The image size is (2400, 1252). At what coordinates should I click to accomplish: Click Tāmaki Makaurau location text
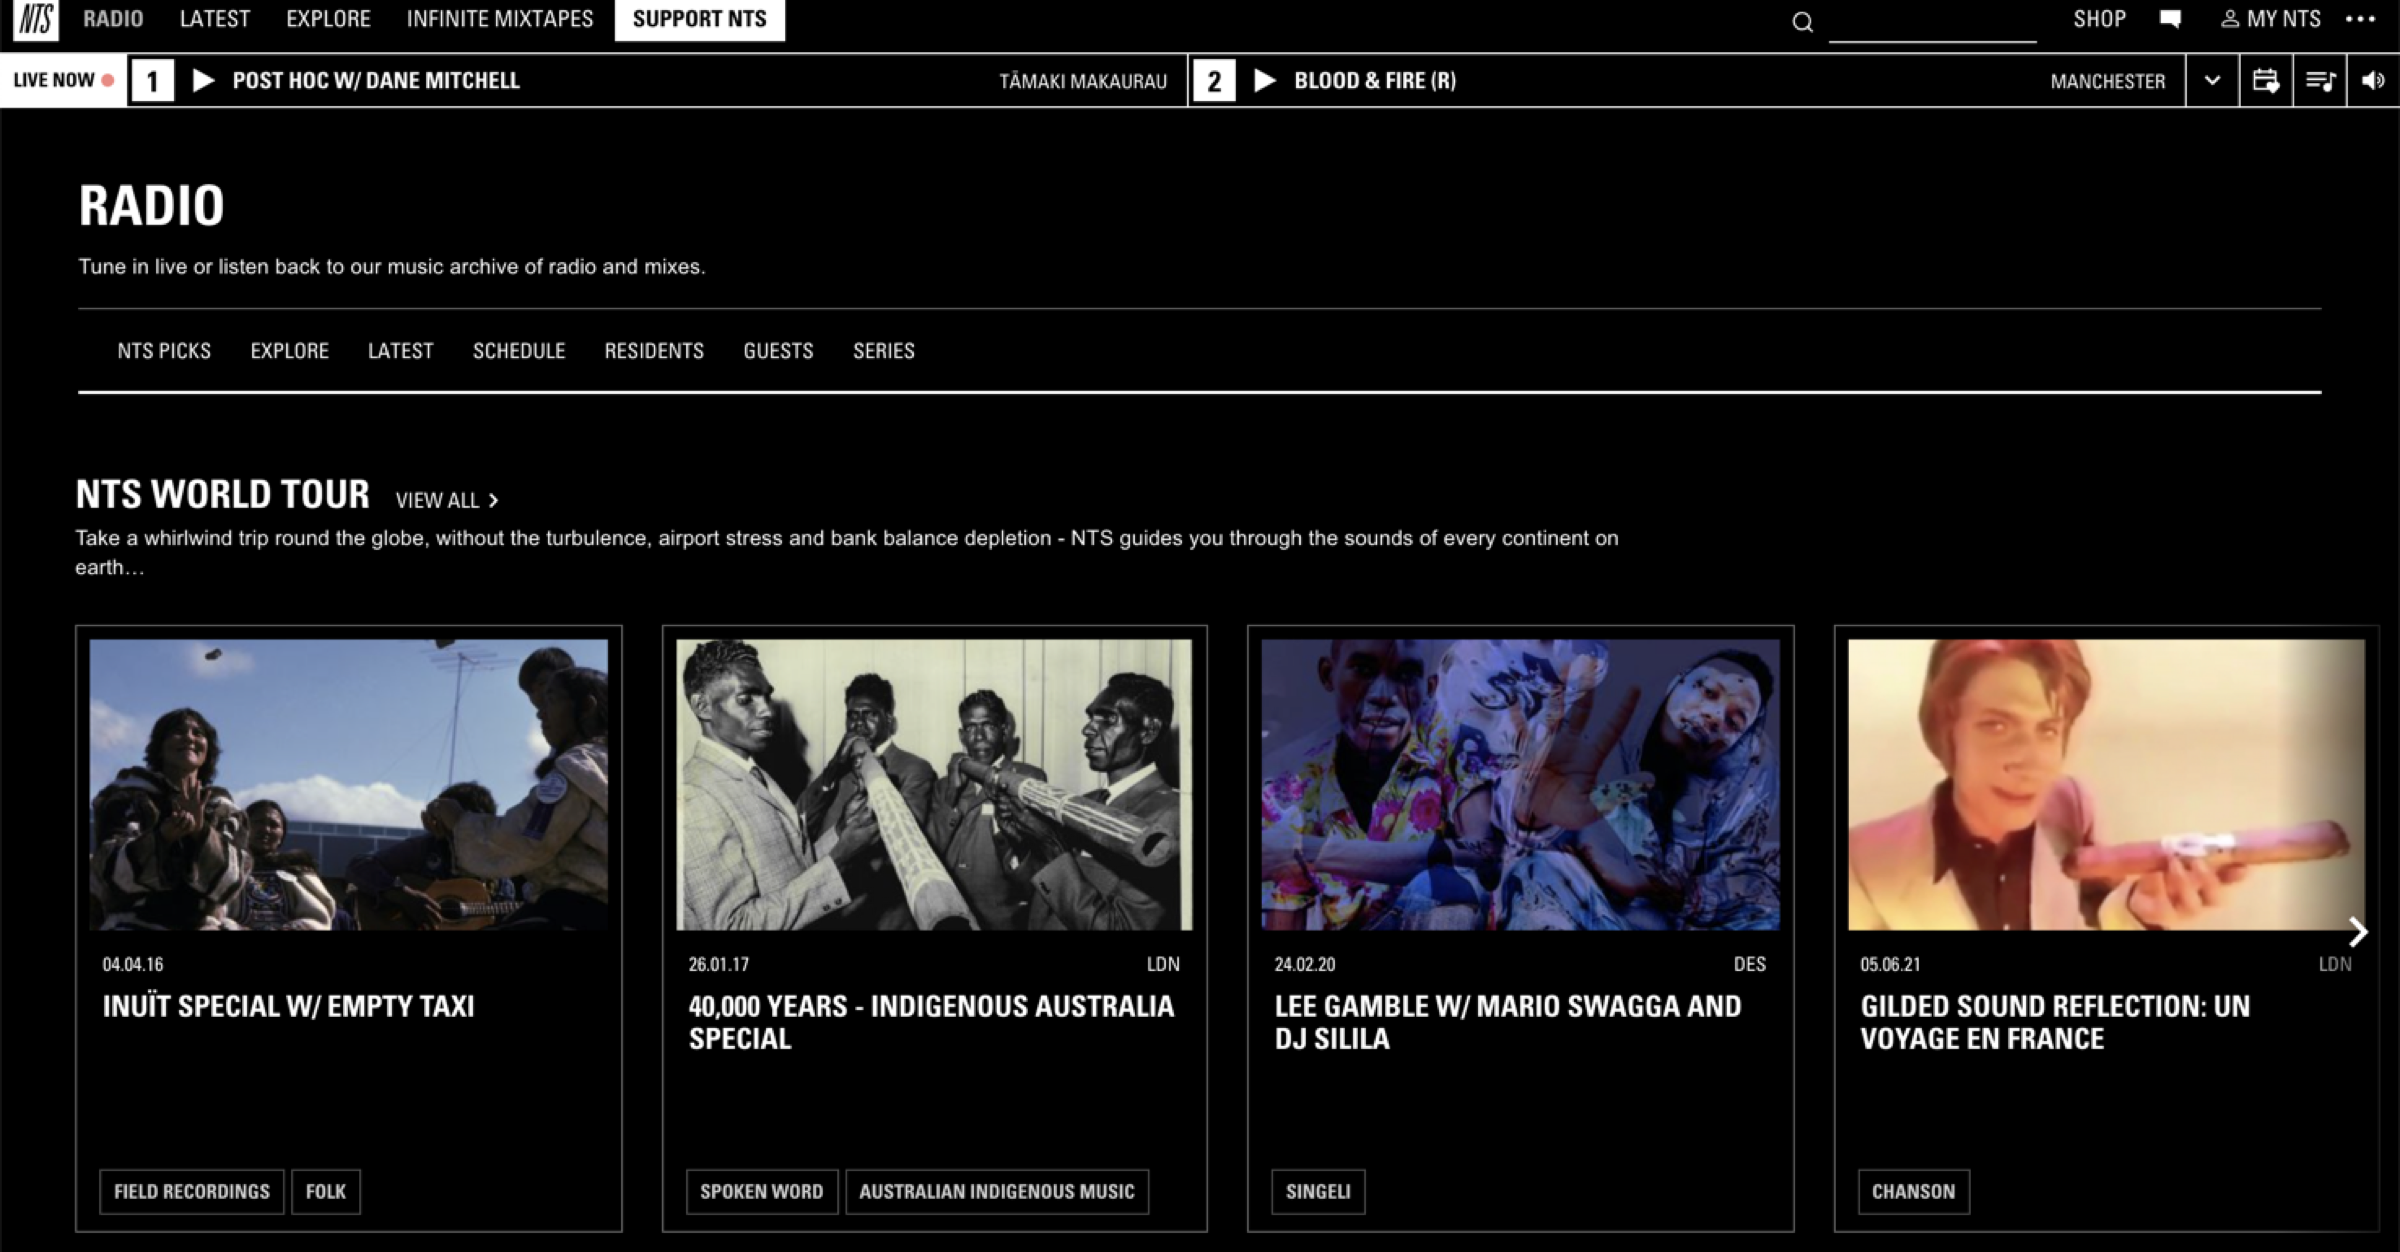(x=1083, y=81)
